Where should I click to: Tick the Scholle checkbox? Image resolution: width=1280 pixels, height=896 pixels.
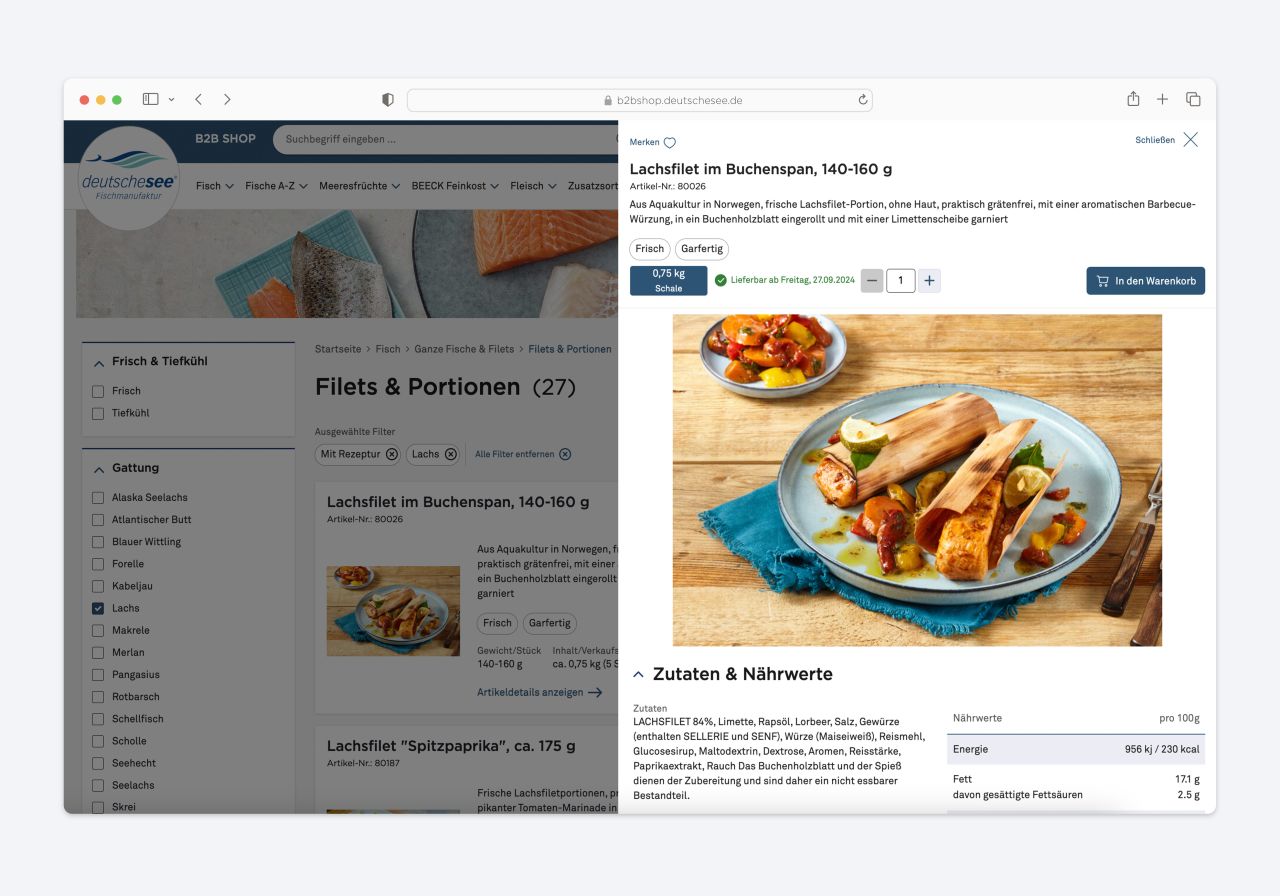pyautogui.click(x=98, y=741)
